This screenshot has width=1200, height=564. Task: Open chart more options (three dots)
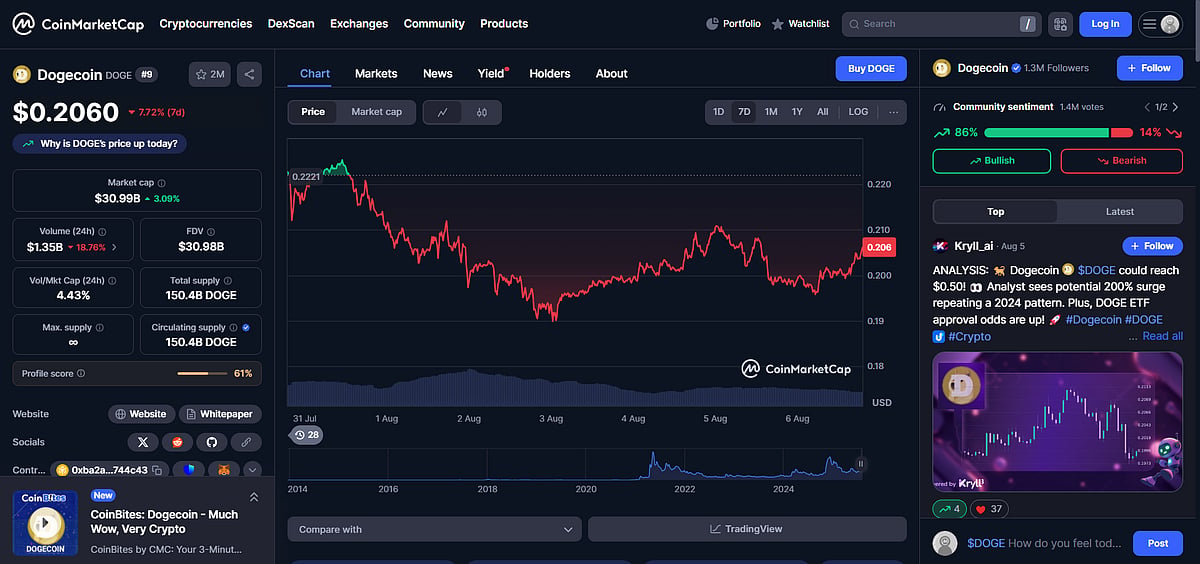pos(893,112)
